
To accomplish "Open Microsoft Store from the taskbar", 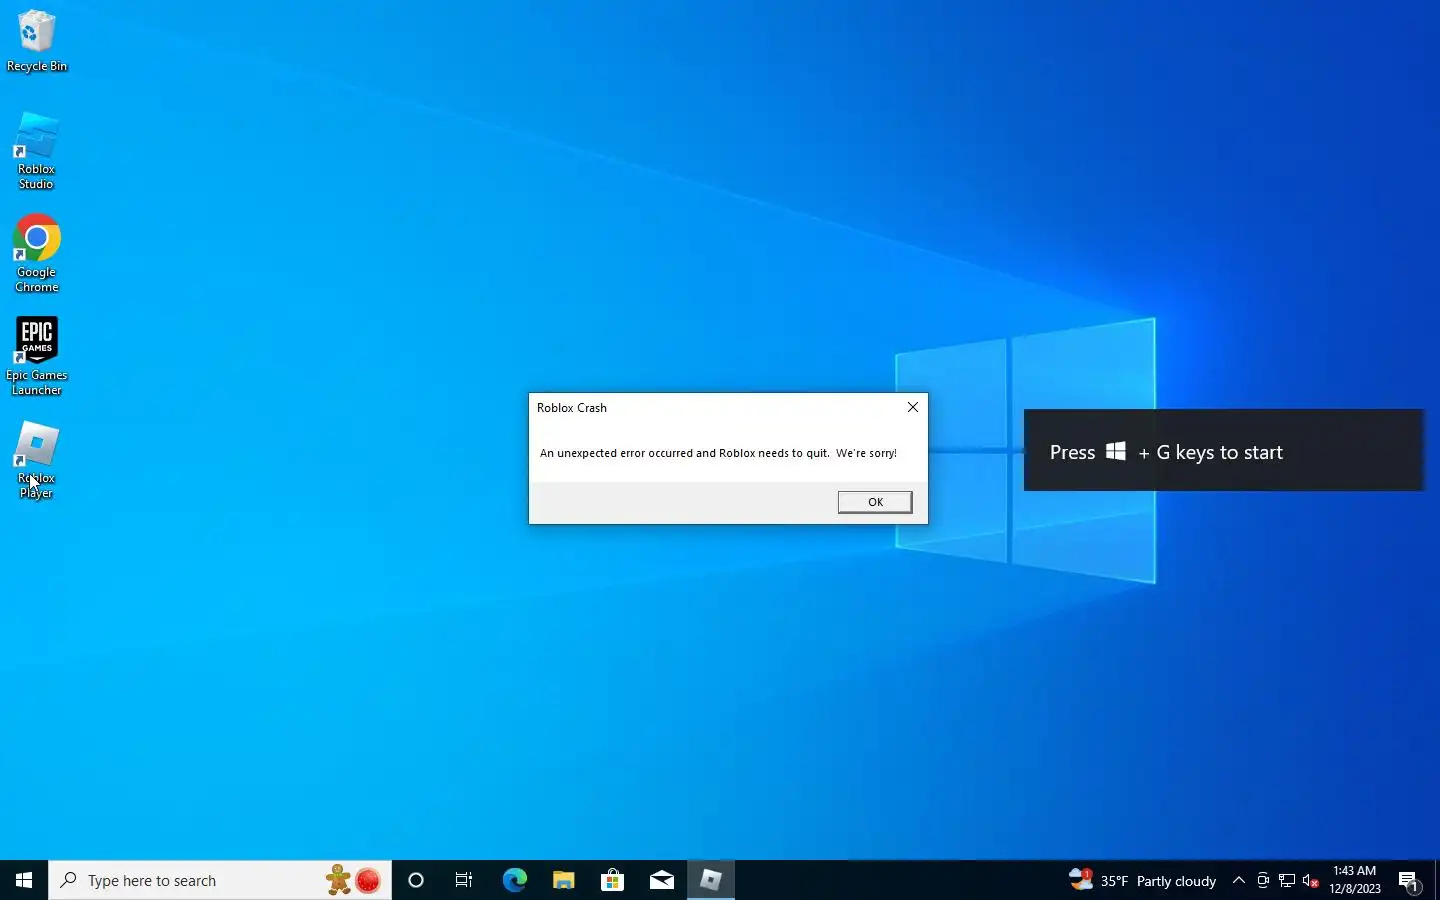I will [x=612, y=880].
